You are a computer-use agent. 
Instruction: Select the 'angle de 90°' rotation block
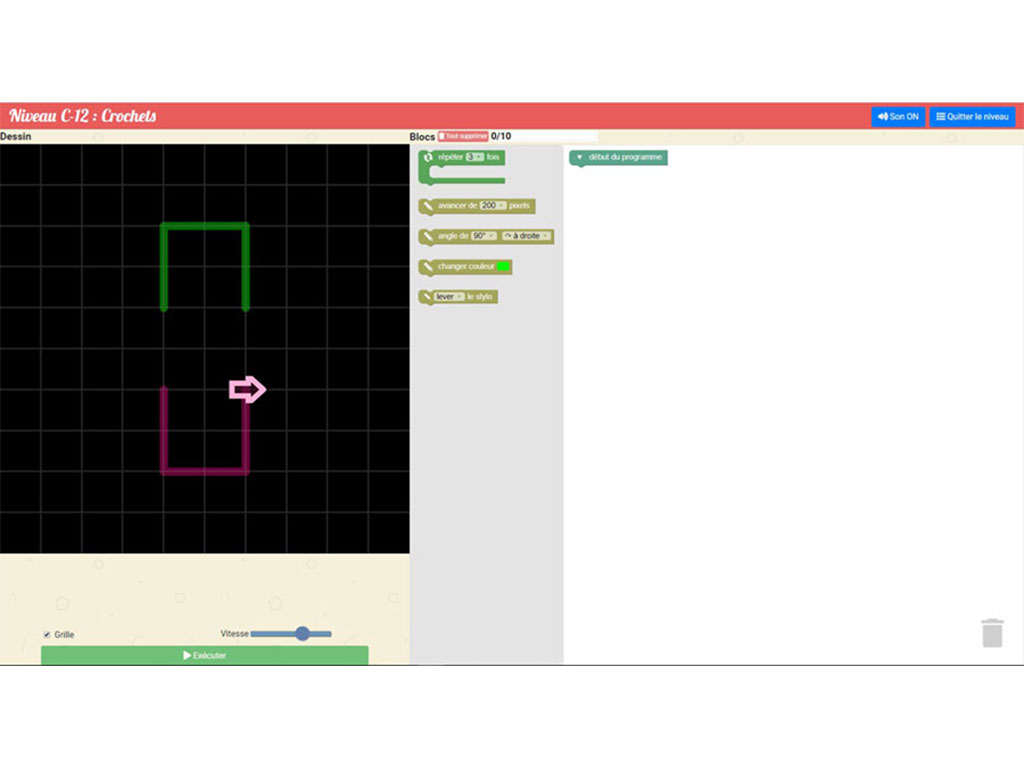(x=450, y=236)
